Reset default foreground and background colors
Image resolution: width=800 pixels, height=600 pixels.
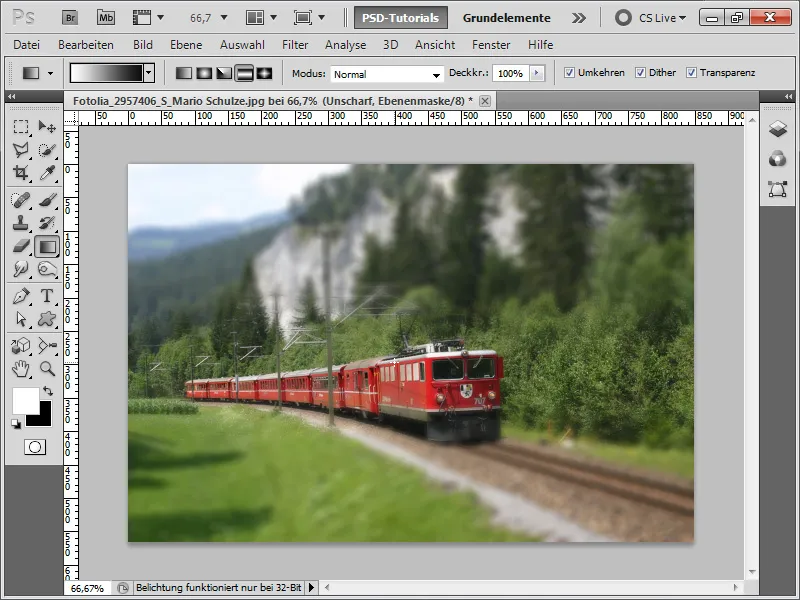pyautogui.click(x=16, y=423)
